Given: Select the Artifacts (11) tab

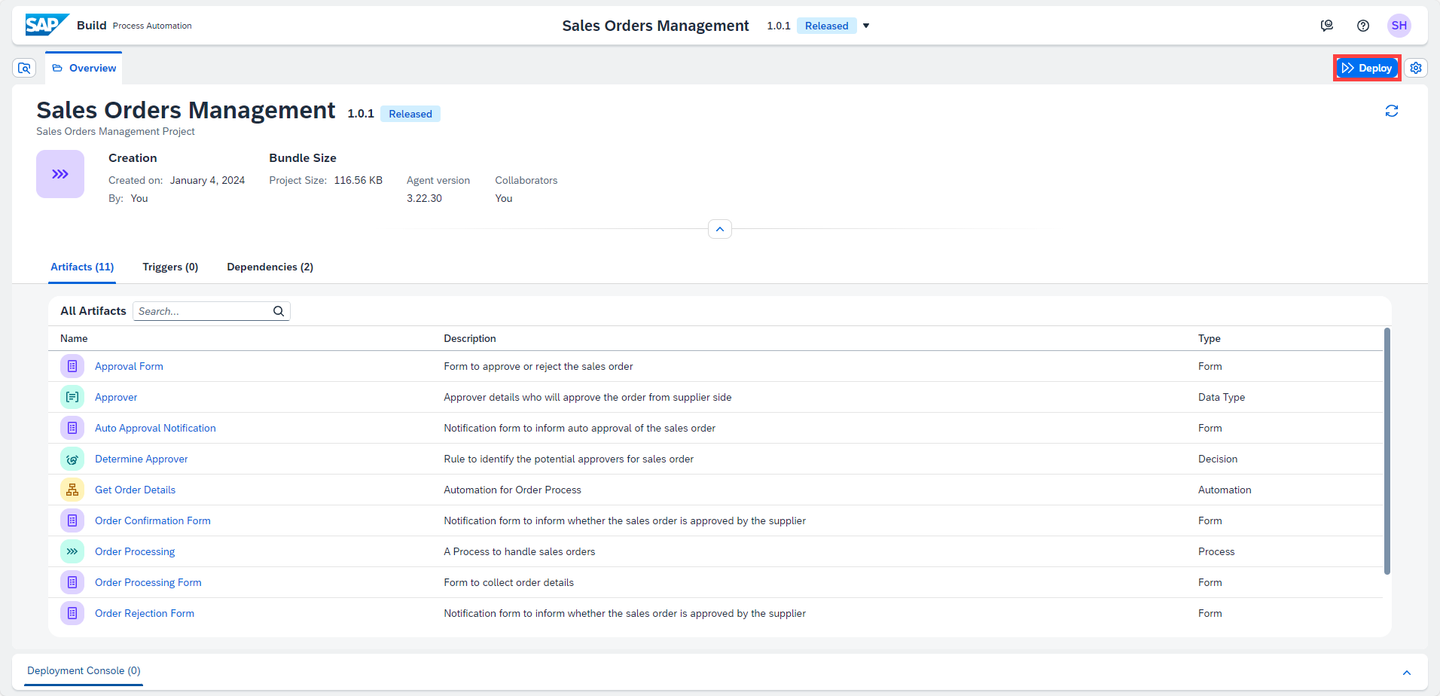Looking at the screenshot, I should pyautogui.click(x=82, y=267).
